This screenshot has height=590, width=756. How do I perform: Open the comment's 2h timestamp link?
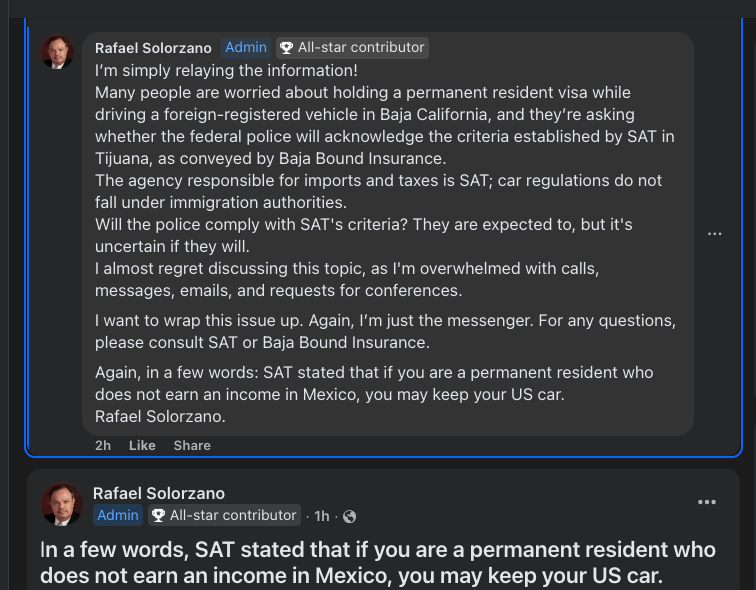(x=103, y=445)
